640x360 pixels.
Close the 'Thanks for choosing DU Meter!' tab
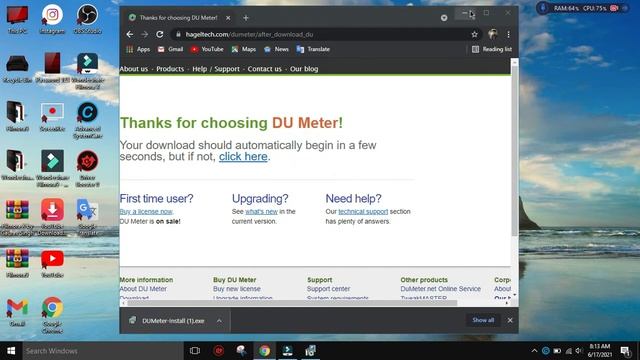click(x=228, y=18)
